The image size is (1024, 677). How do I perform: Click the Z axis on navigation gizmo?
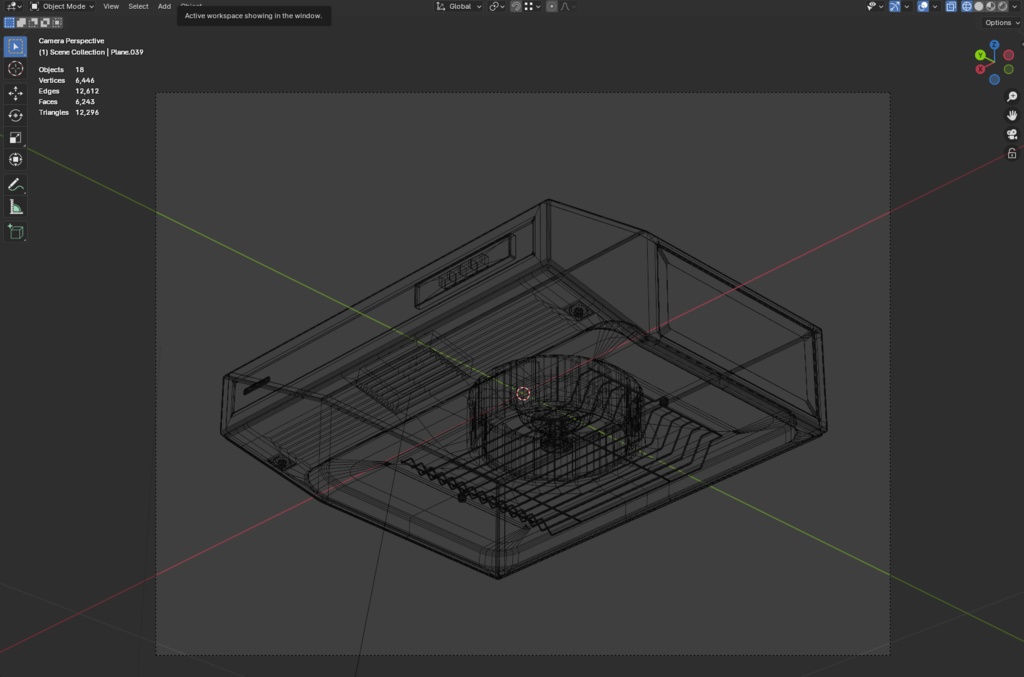coord(994,45)
